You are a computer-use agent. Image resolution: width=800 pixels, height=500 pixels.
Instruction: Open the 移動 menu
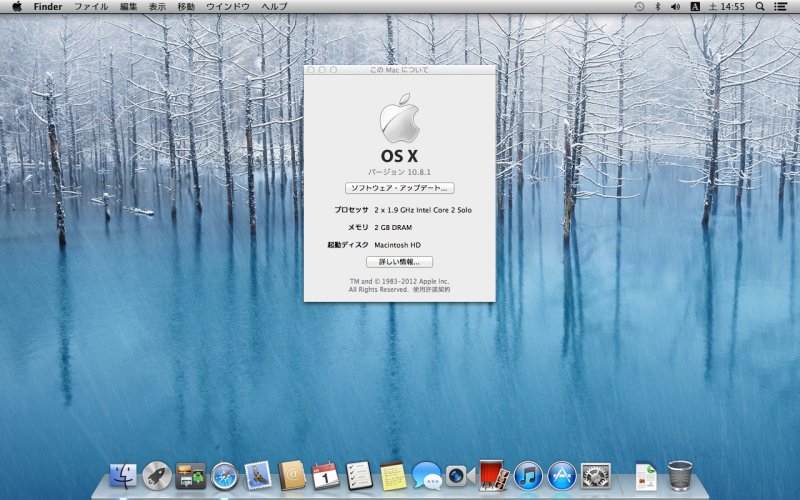[186, 7]
